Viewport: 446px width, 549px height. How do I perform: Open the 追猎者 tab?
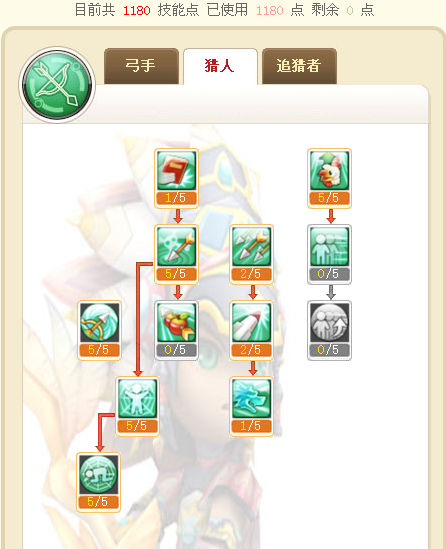click(299, 66)
